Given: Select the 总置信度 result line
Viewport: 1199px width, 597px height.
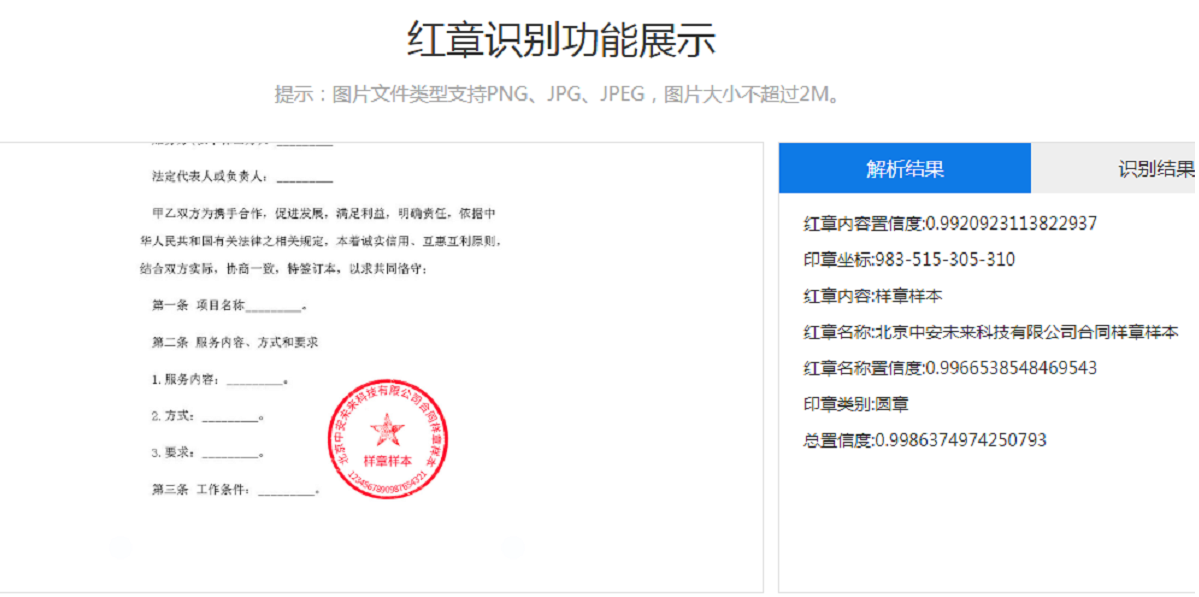Looking at the screenshot, I should point(925,440).
